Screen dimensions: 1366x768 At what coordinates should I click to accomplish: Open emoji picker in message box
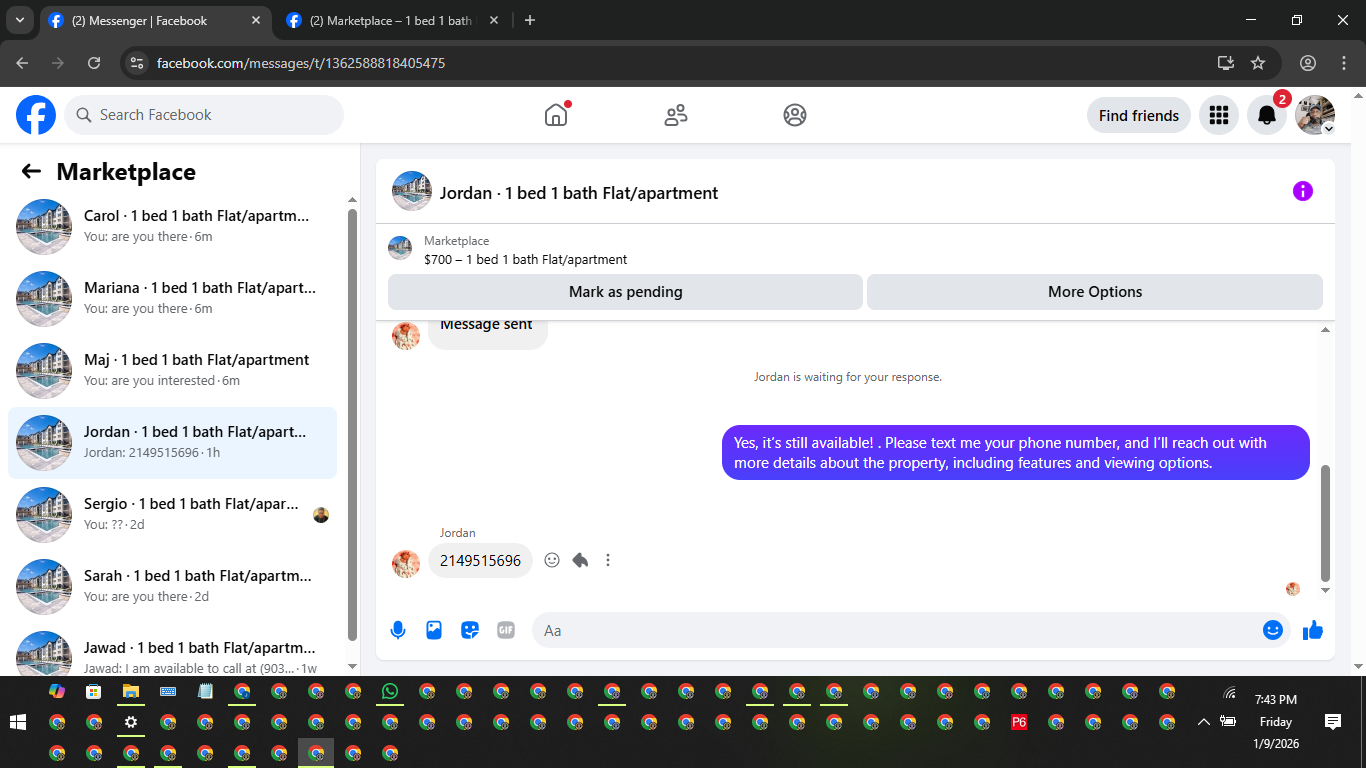1272,630
